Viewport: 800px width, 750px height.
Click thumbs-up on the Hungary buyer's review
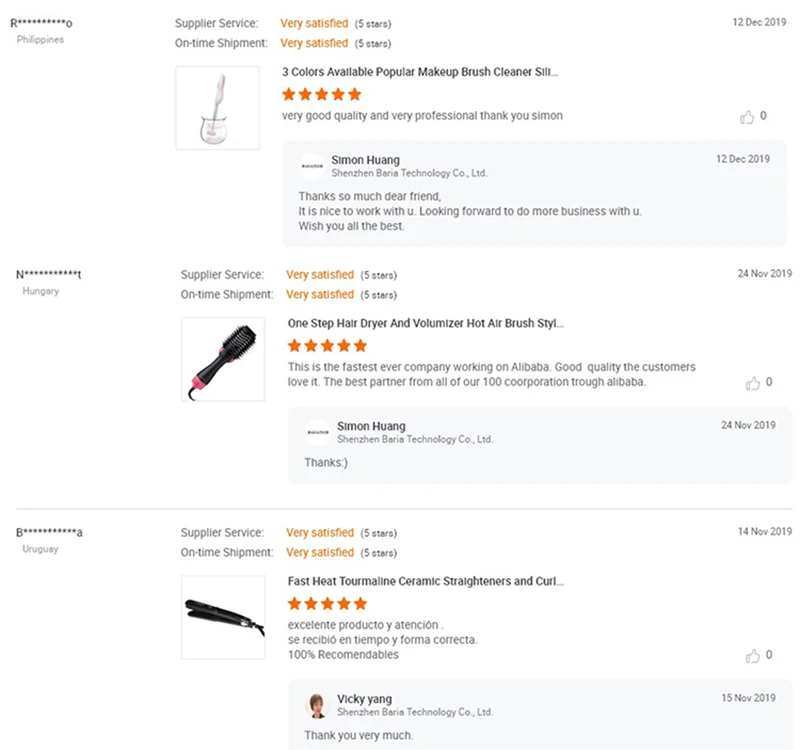coord(753,383)
